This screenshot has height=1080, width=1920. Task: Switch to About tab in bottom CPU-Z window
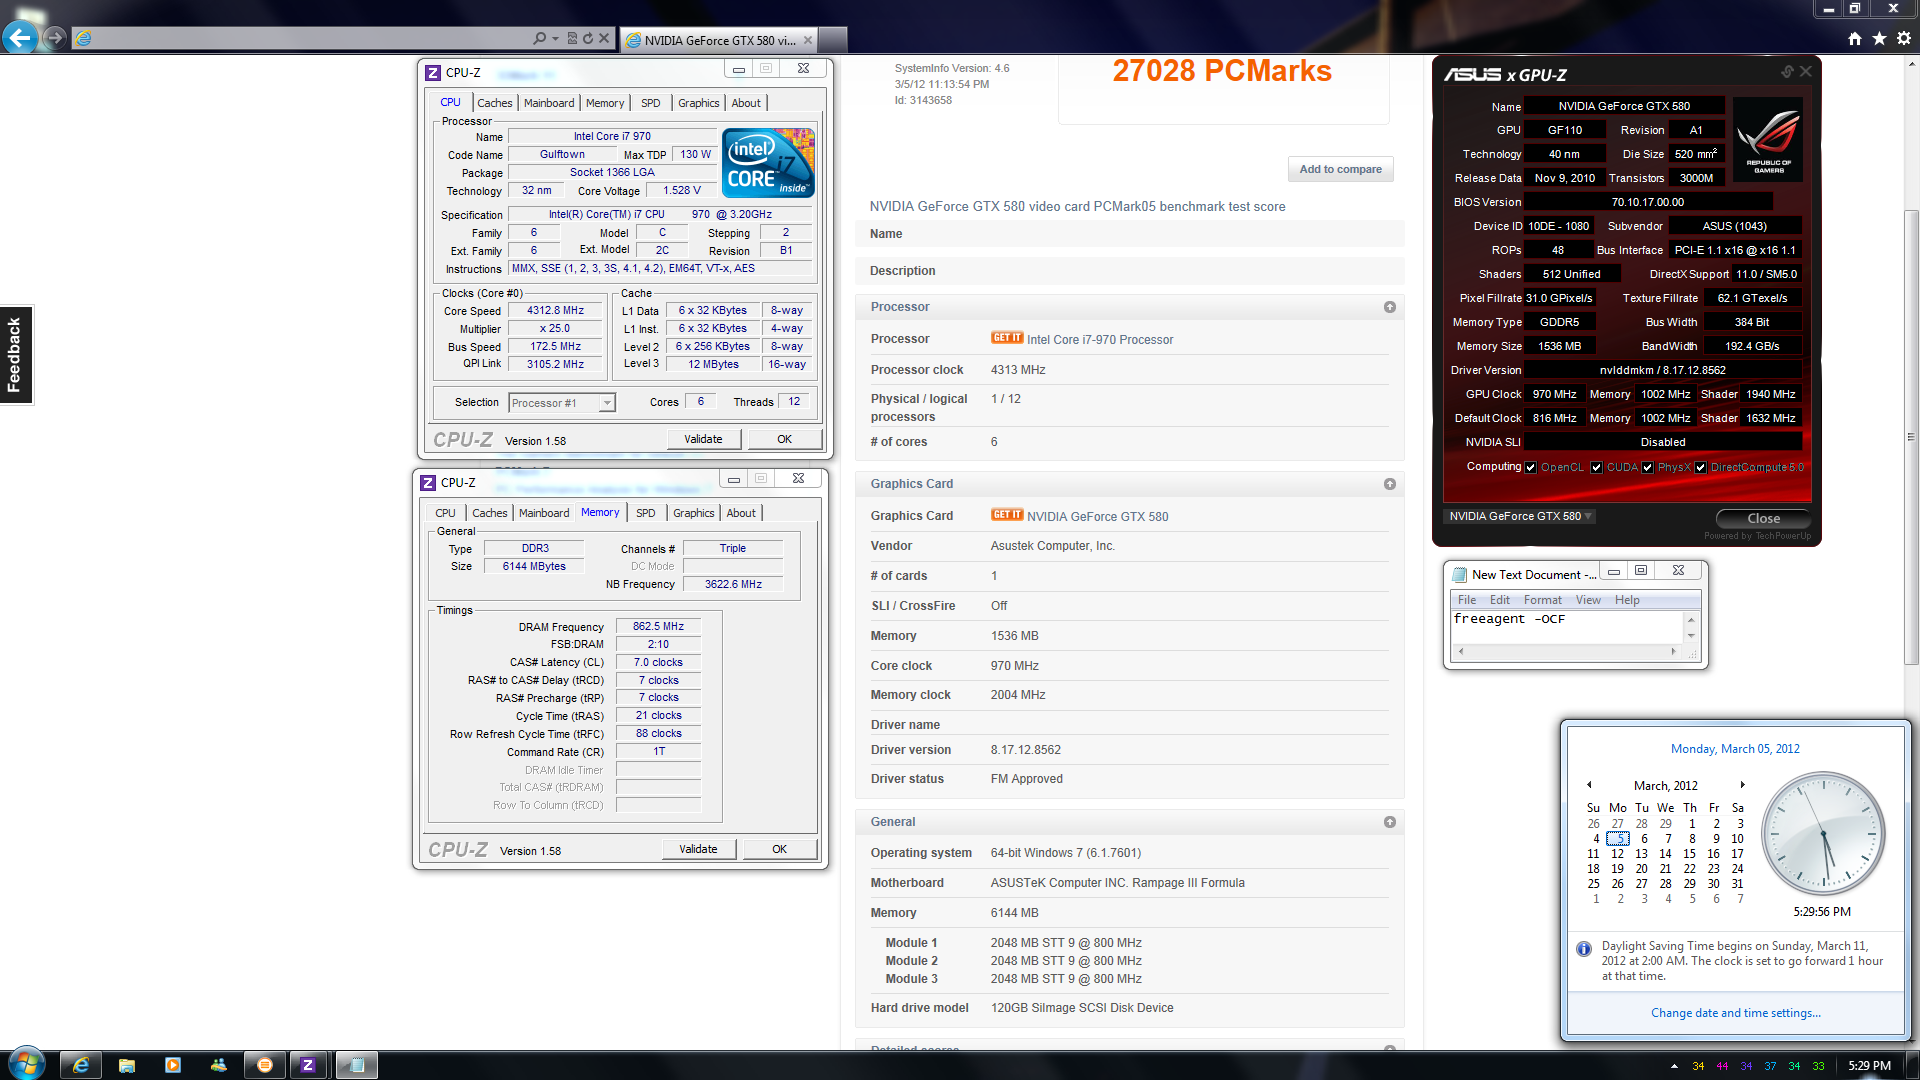pos(741,513)
